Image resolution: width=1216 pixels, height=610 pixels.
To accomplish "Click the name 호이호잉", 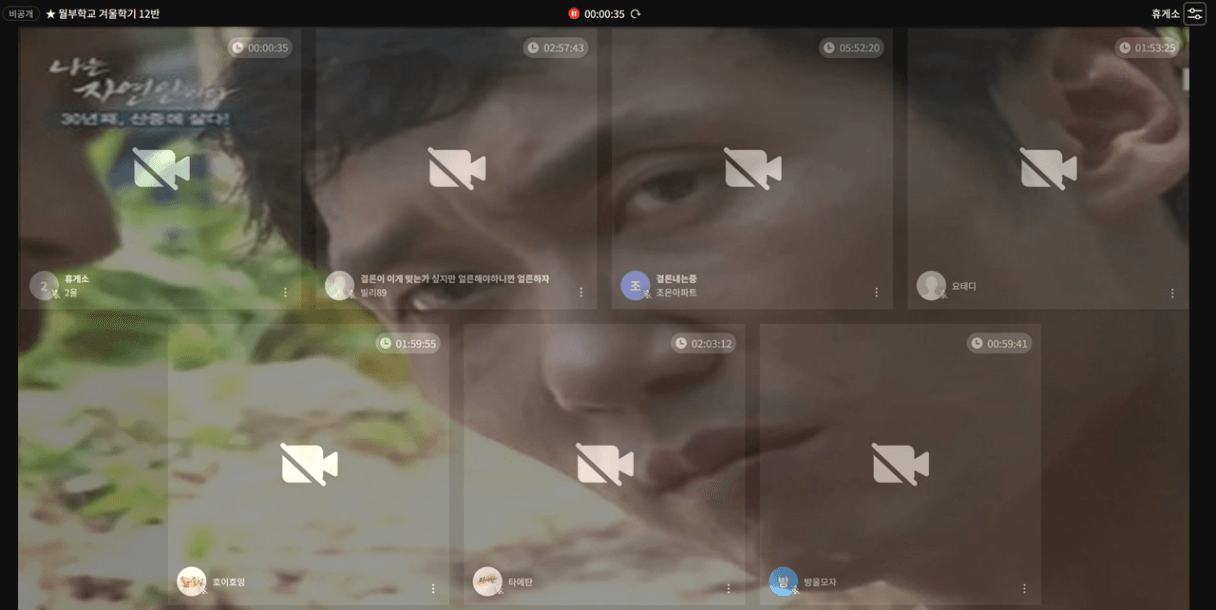I will 229,582.
